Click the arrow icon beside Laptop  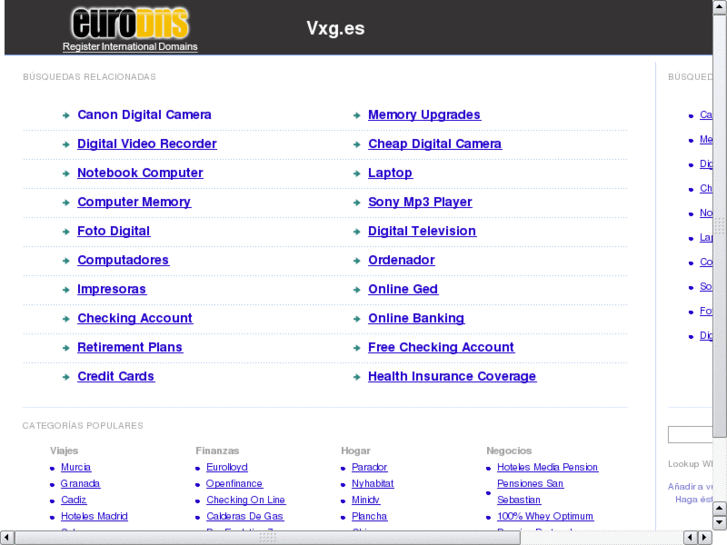click(357, 173)
